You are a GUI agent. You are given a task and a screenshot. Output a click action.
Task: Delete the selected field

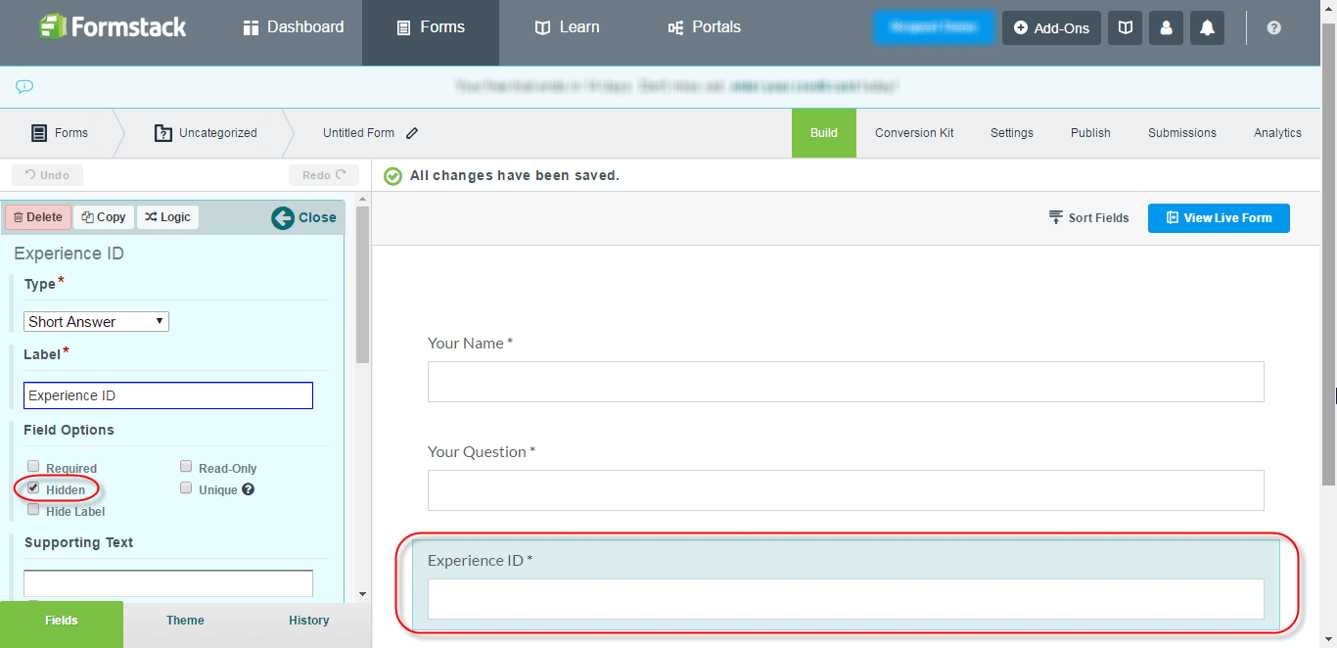tap(38, 217)
